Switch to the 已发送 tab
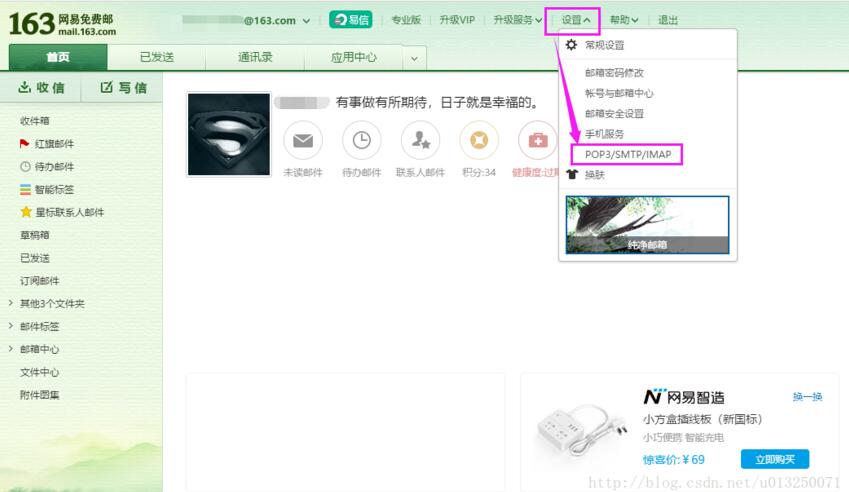The width and height of the screenshot is (849, 492). pos(156,57)
